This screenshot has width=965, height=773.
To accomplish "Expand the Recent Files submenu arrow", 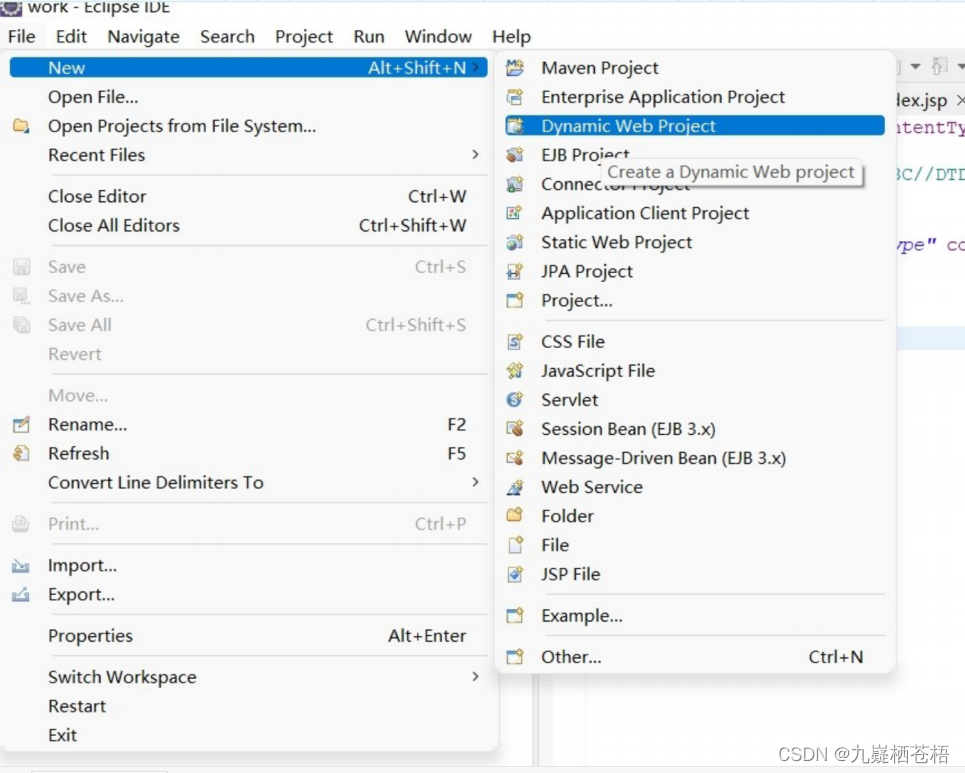I will coord(475,154).
